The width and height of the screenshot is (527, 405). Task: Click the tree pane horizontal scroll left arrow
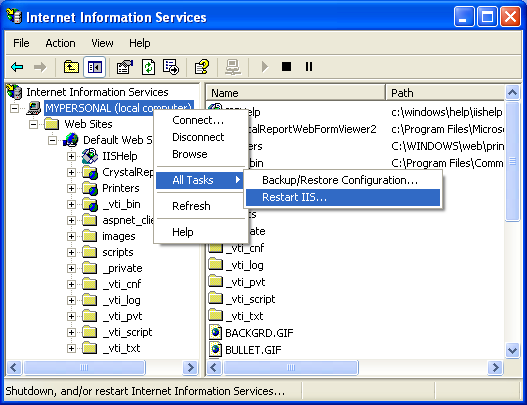[x=14, y=367]
